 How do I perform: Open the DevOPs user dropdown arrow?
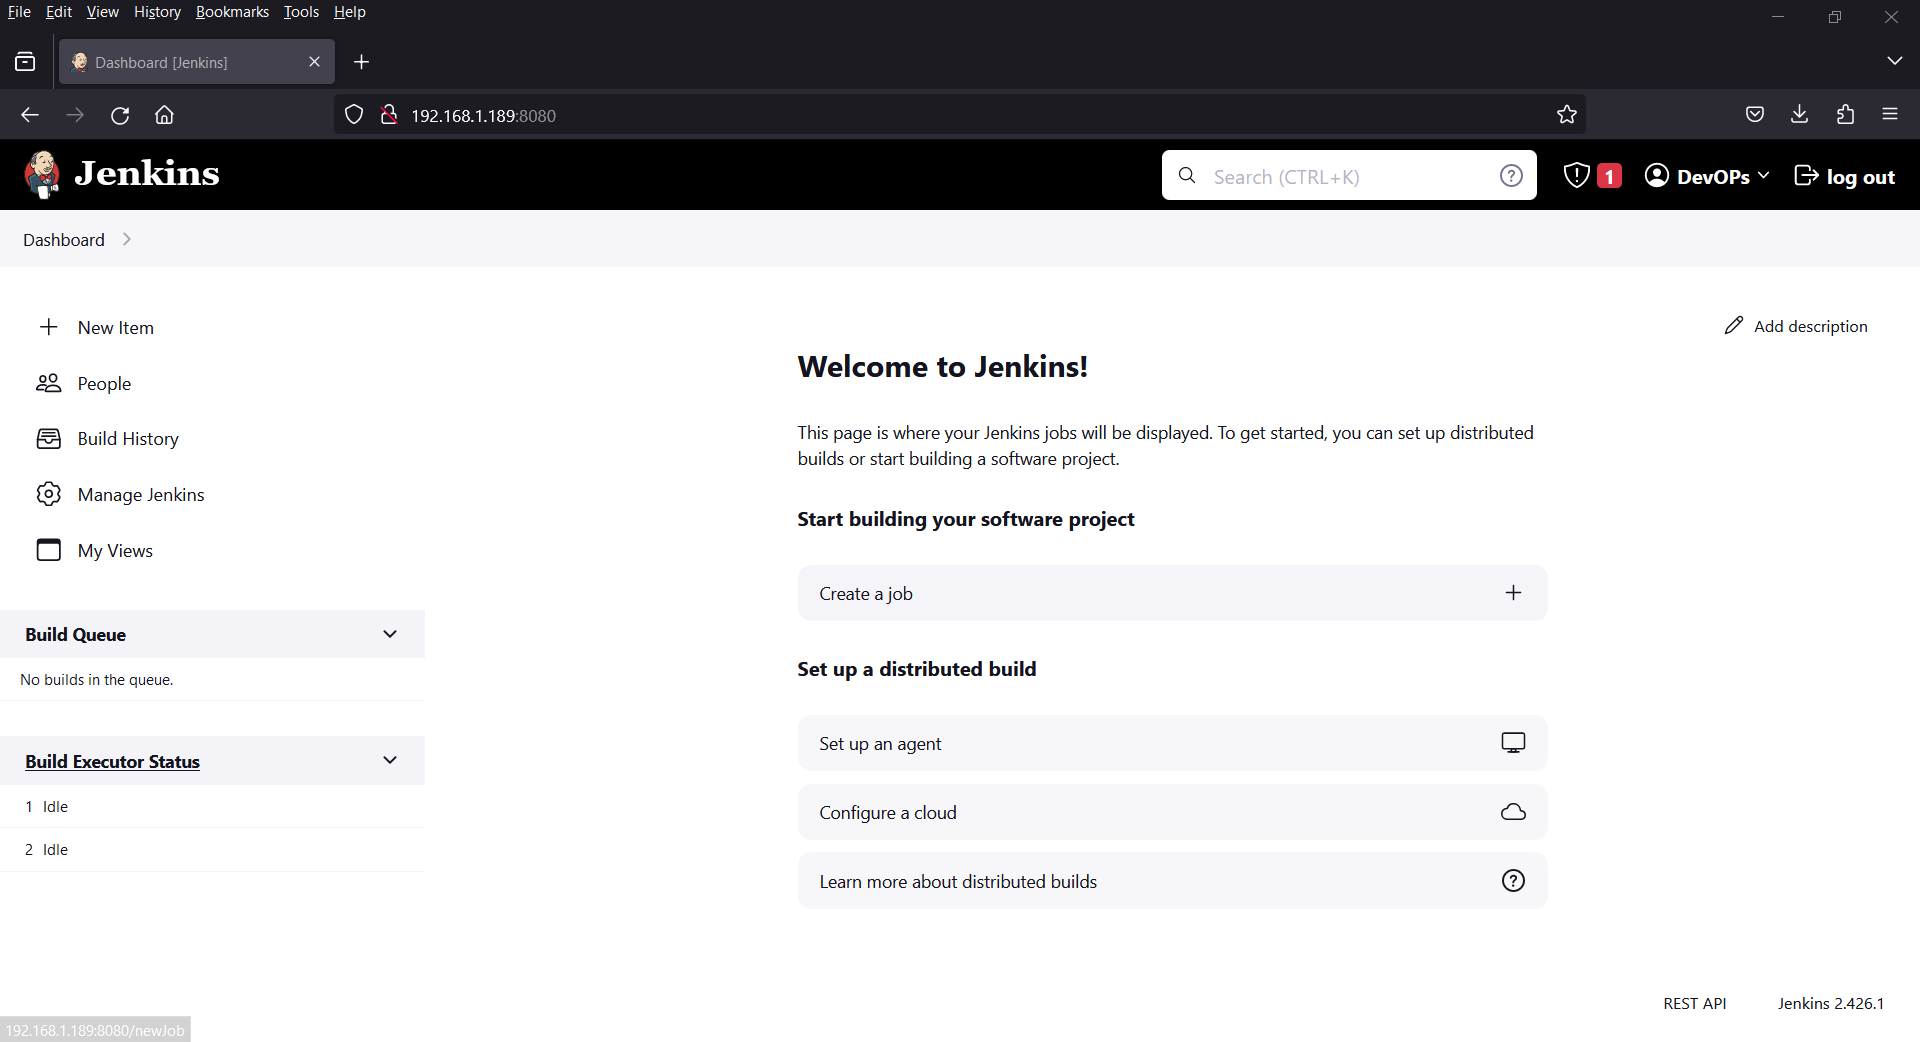coord(1763,176)
